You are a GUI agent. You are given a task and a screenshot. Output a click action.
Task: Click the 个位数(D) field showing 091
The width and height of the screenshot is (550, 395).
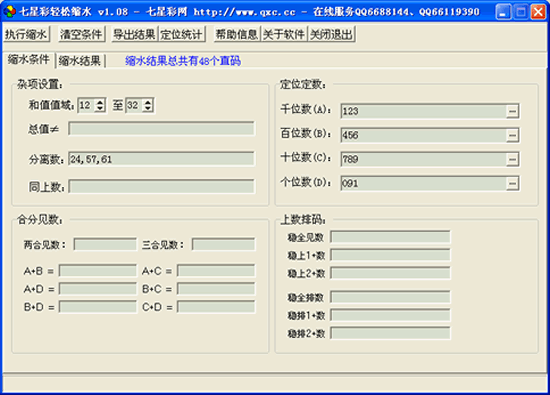[423, 183]
